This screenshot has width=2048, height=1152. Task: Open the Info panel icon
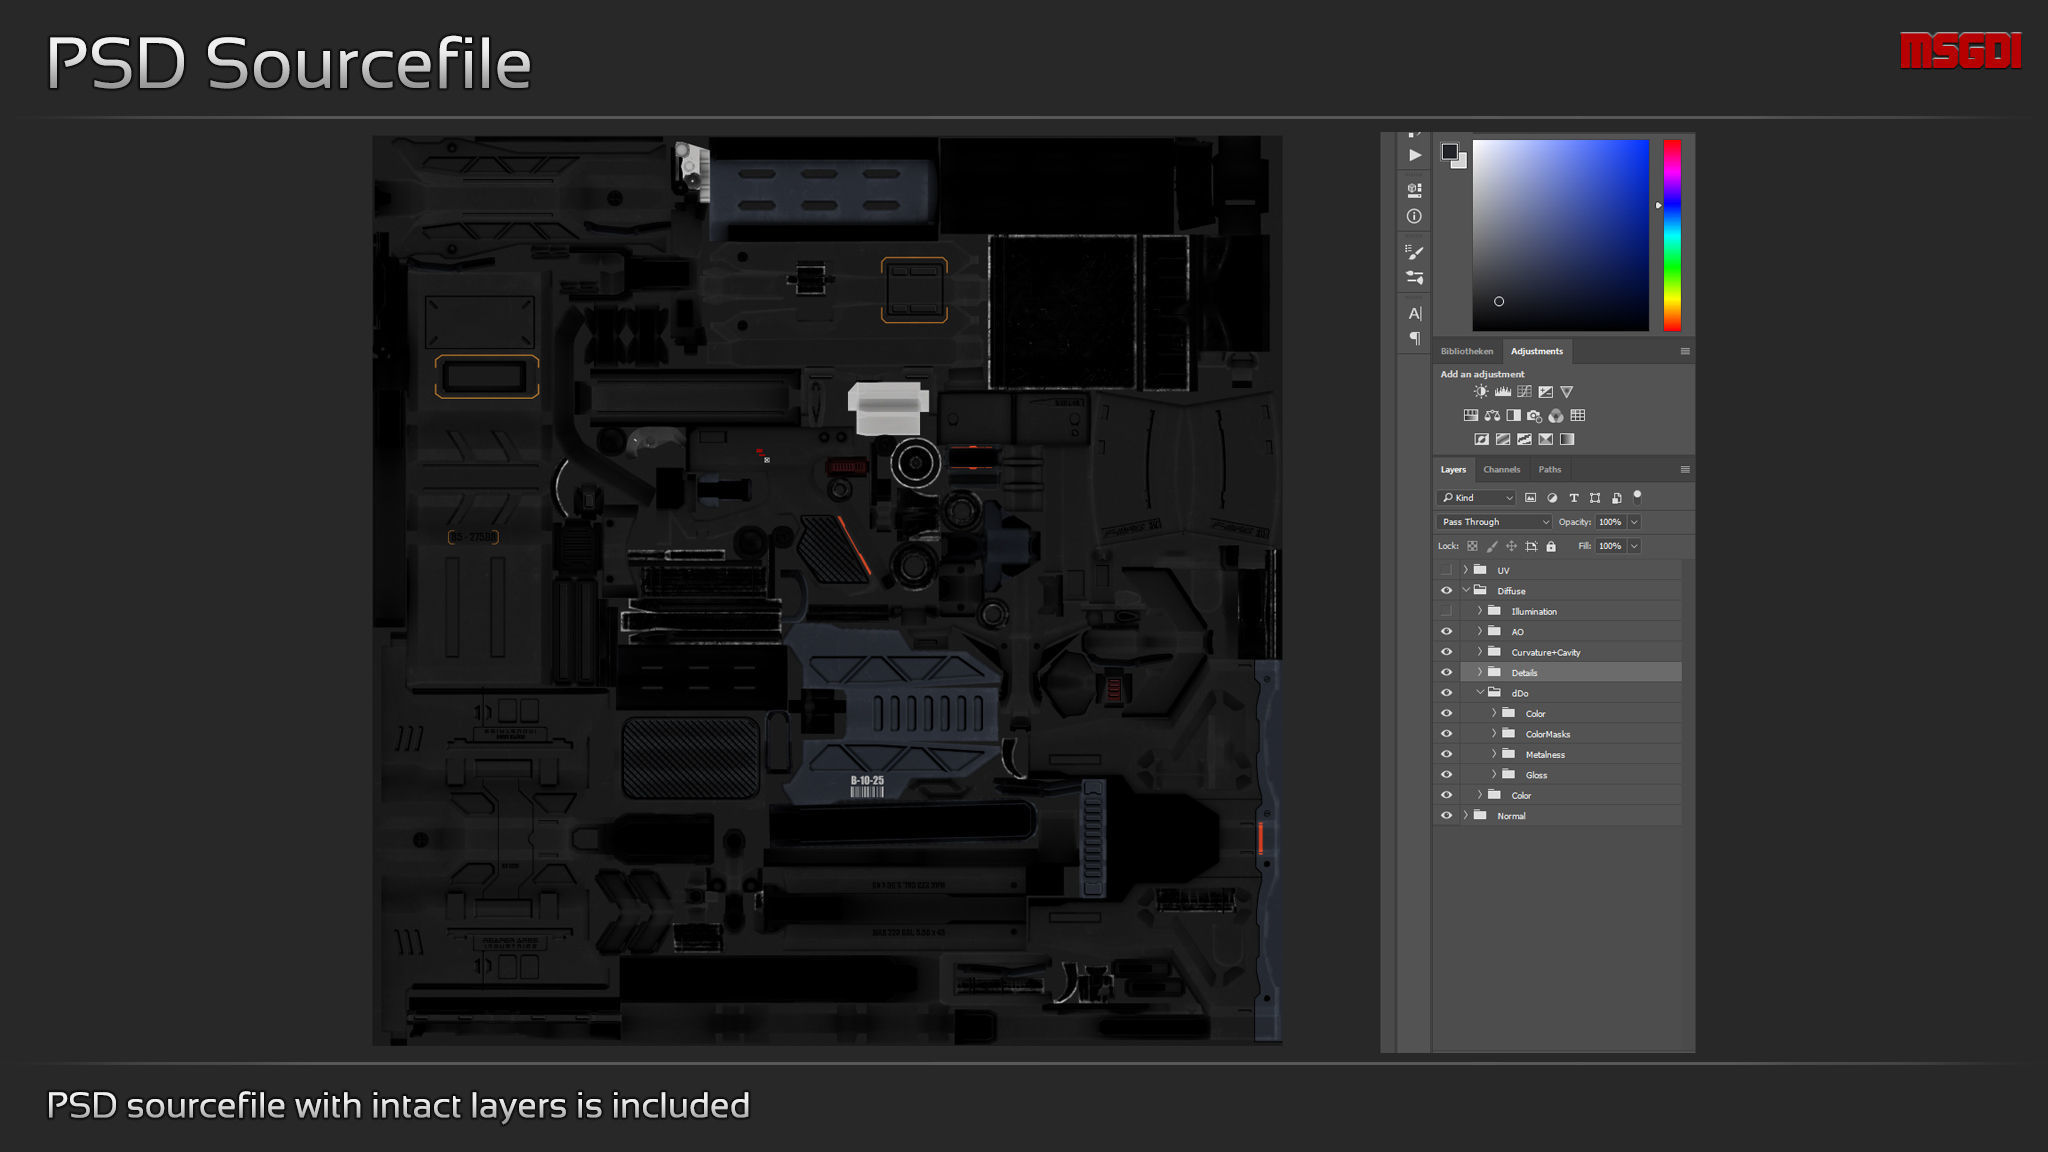[1414, 216]
